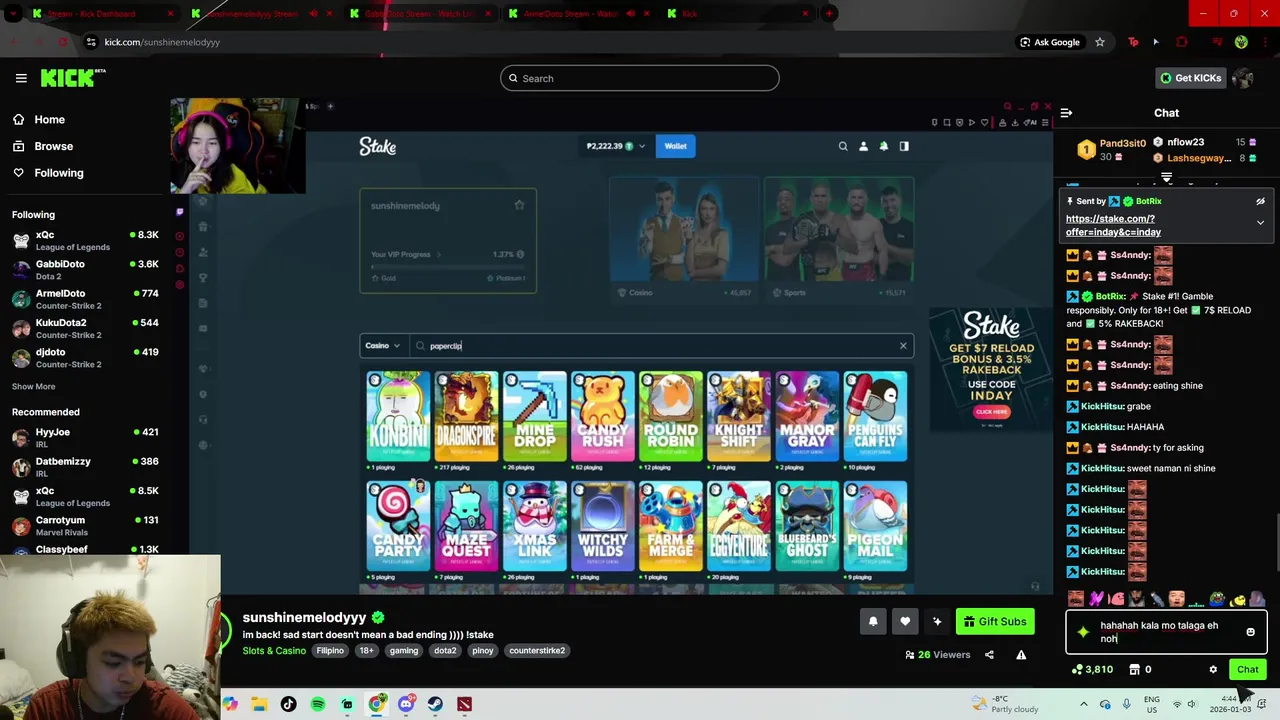
Task: Open the emoji picker in chat input
Action: point(1250,632)
